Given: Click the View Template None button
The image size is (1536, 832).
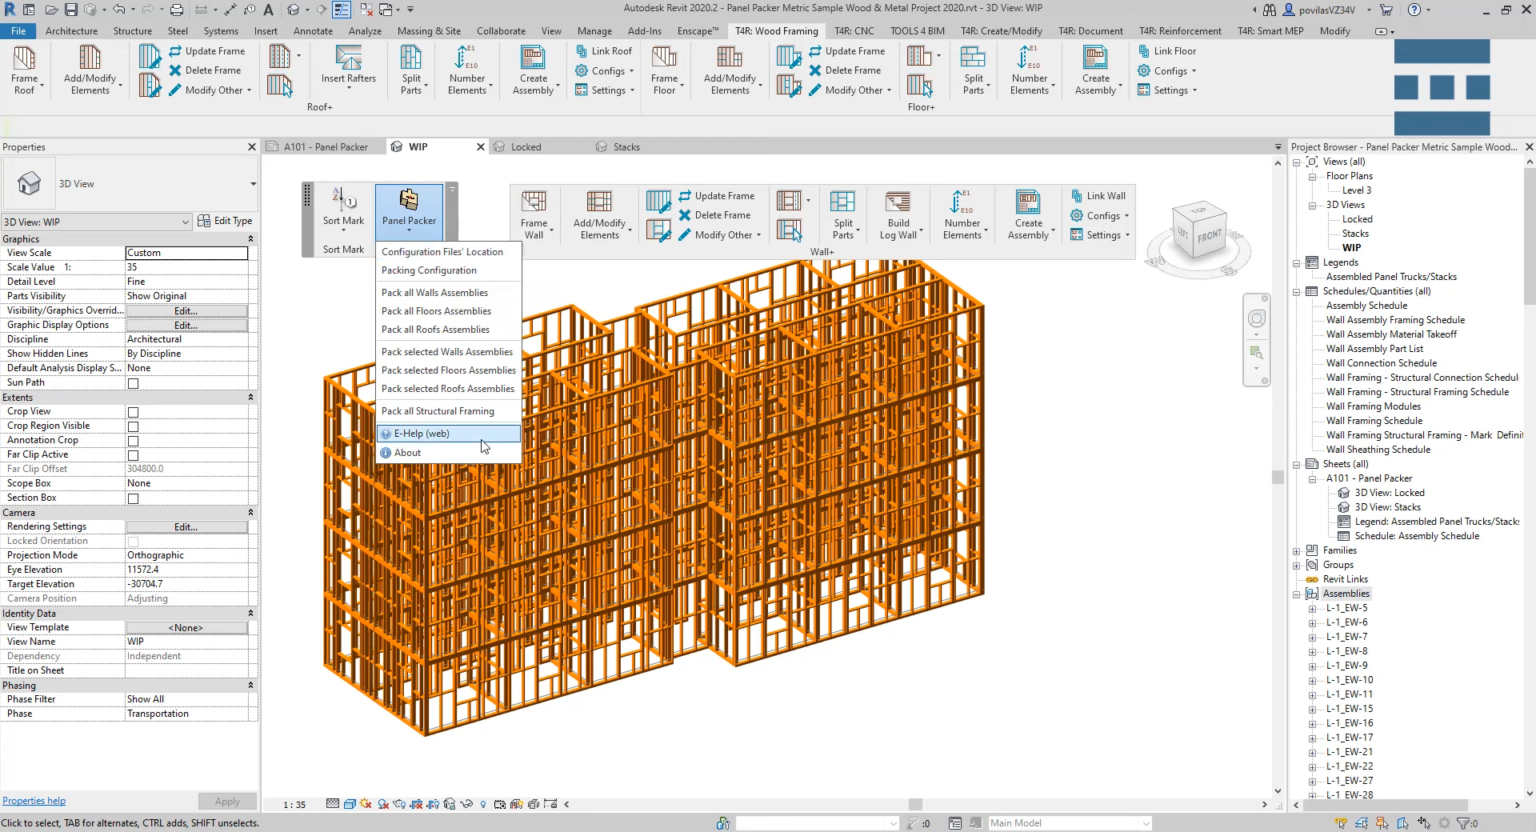Looking at the screenshot, I should (186, 628).
